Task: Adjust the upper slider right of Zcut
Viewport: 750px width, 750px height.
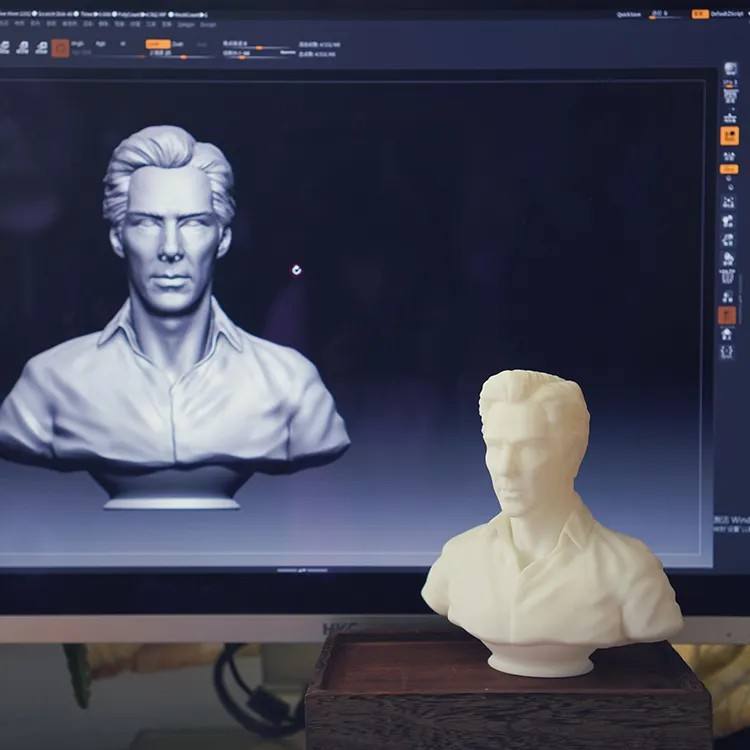Action: tap(258, 45)
